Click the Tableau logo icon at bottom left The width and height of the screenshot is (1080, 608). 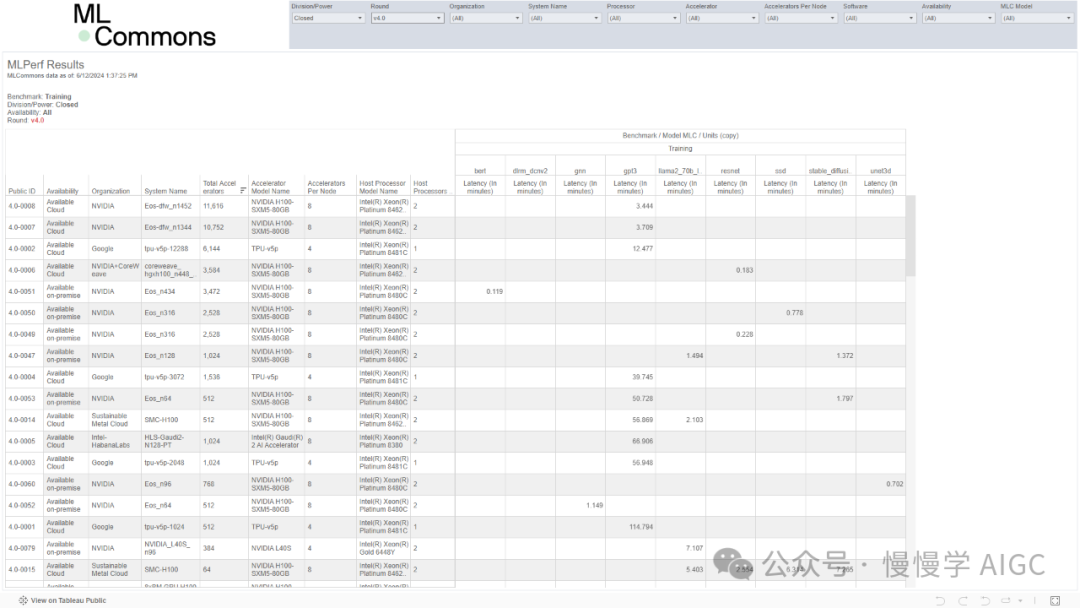click(23, 600)
